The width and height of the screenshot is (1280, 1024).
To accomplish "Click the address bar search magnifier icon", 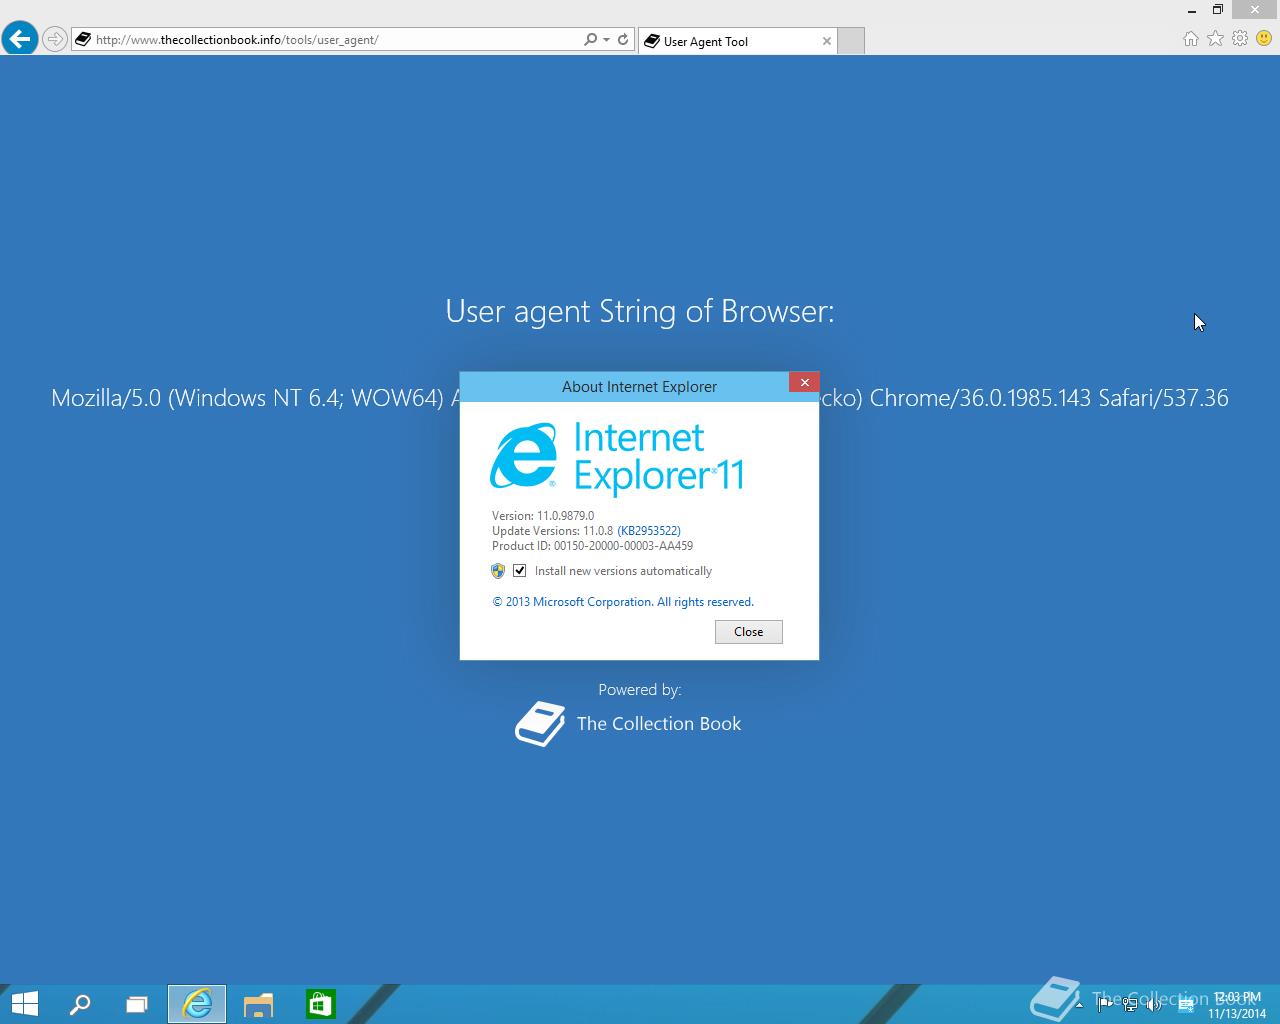I will tap(591, 40).
